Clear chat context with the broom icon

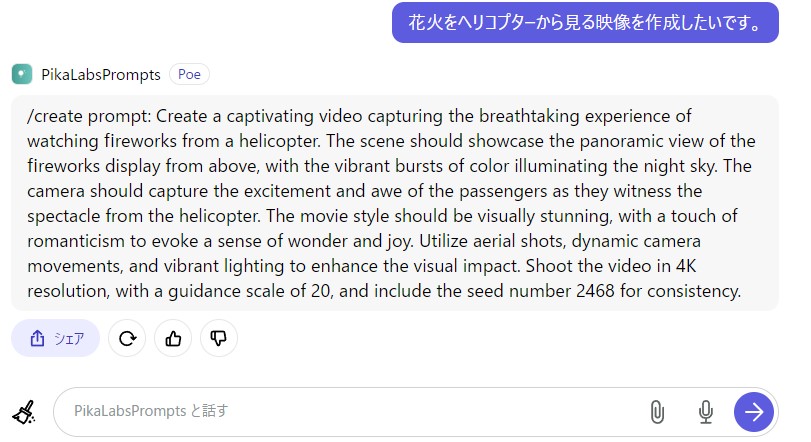click(24, 411)
